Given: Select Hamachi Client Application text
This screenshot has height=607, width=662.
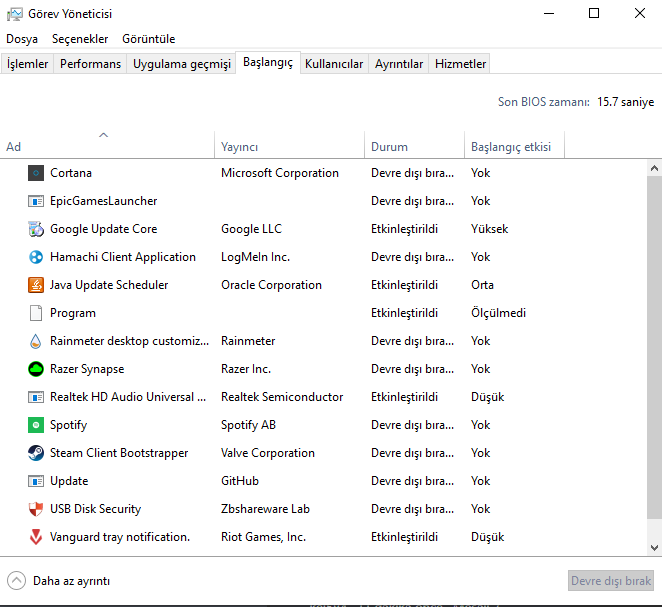Looking at the screenshot, I should [123, 257].
